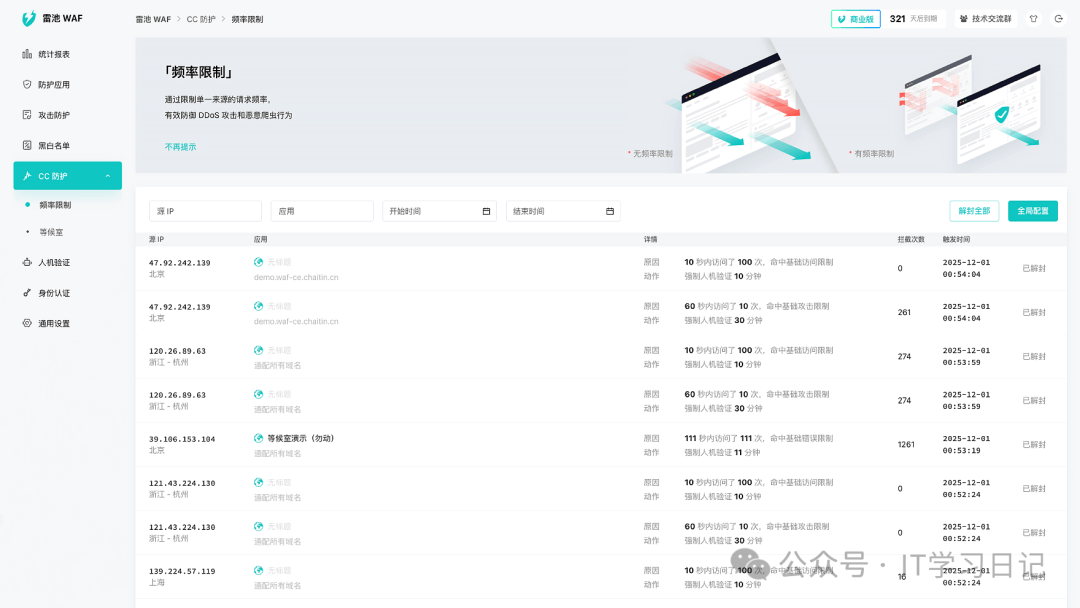Click the theme shirt icon in header
Viewport: 1080px width, 608px height.
pyautogui.click(x=1033, y=19)
